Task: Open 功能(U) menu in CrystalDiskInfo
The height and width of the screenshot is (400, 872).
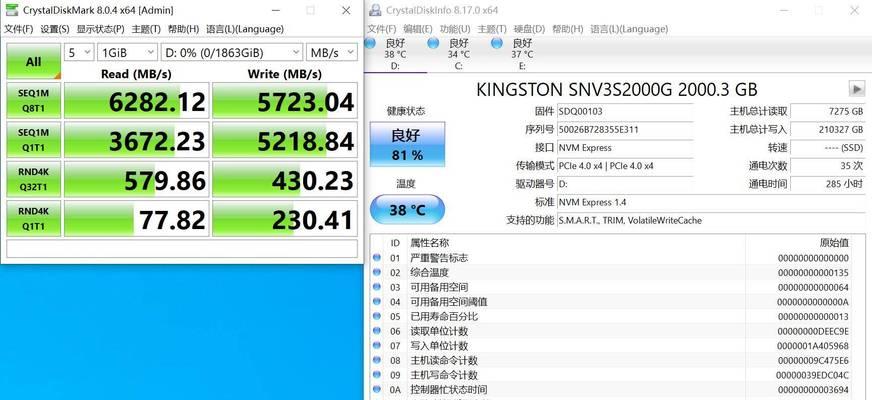Action: pyautogui.click(x=455, y=29)
